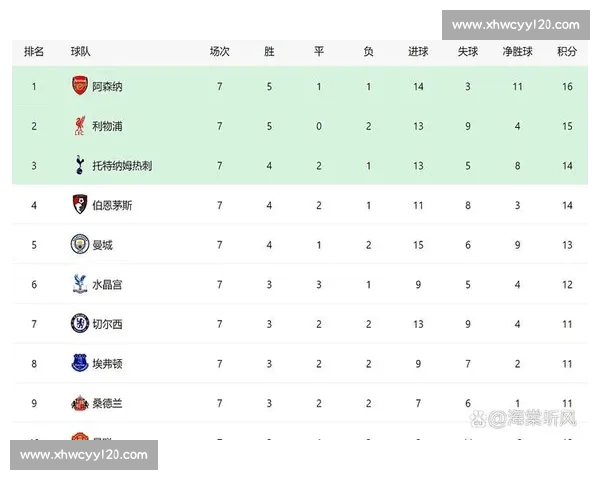Open the 利物浦 team link
Image resolution: width=600 pixels, height=480 pixels.
click(x=107, y=126)
